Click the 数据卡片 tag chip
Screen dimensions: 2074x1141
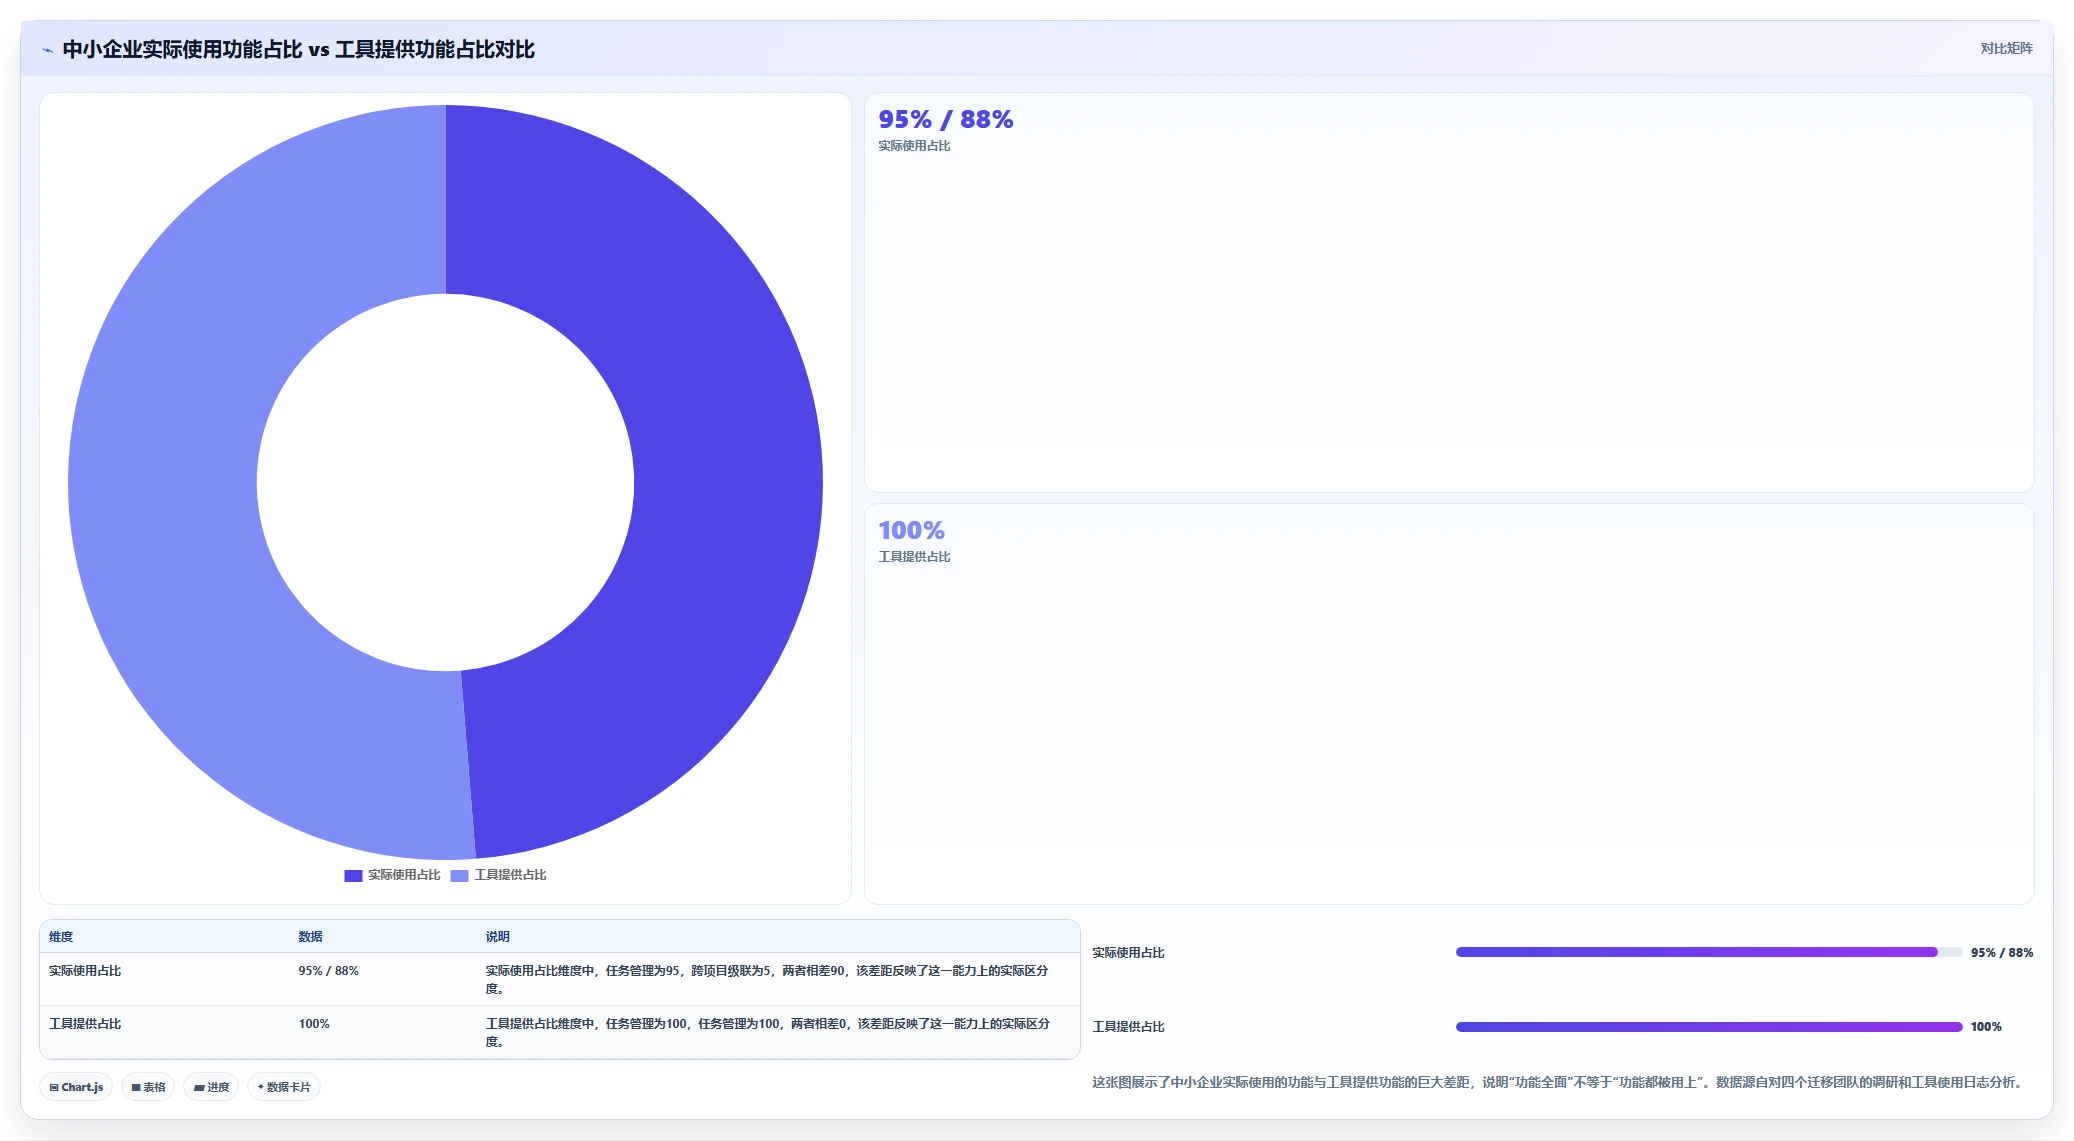coord(284,1087)
